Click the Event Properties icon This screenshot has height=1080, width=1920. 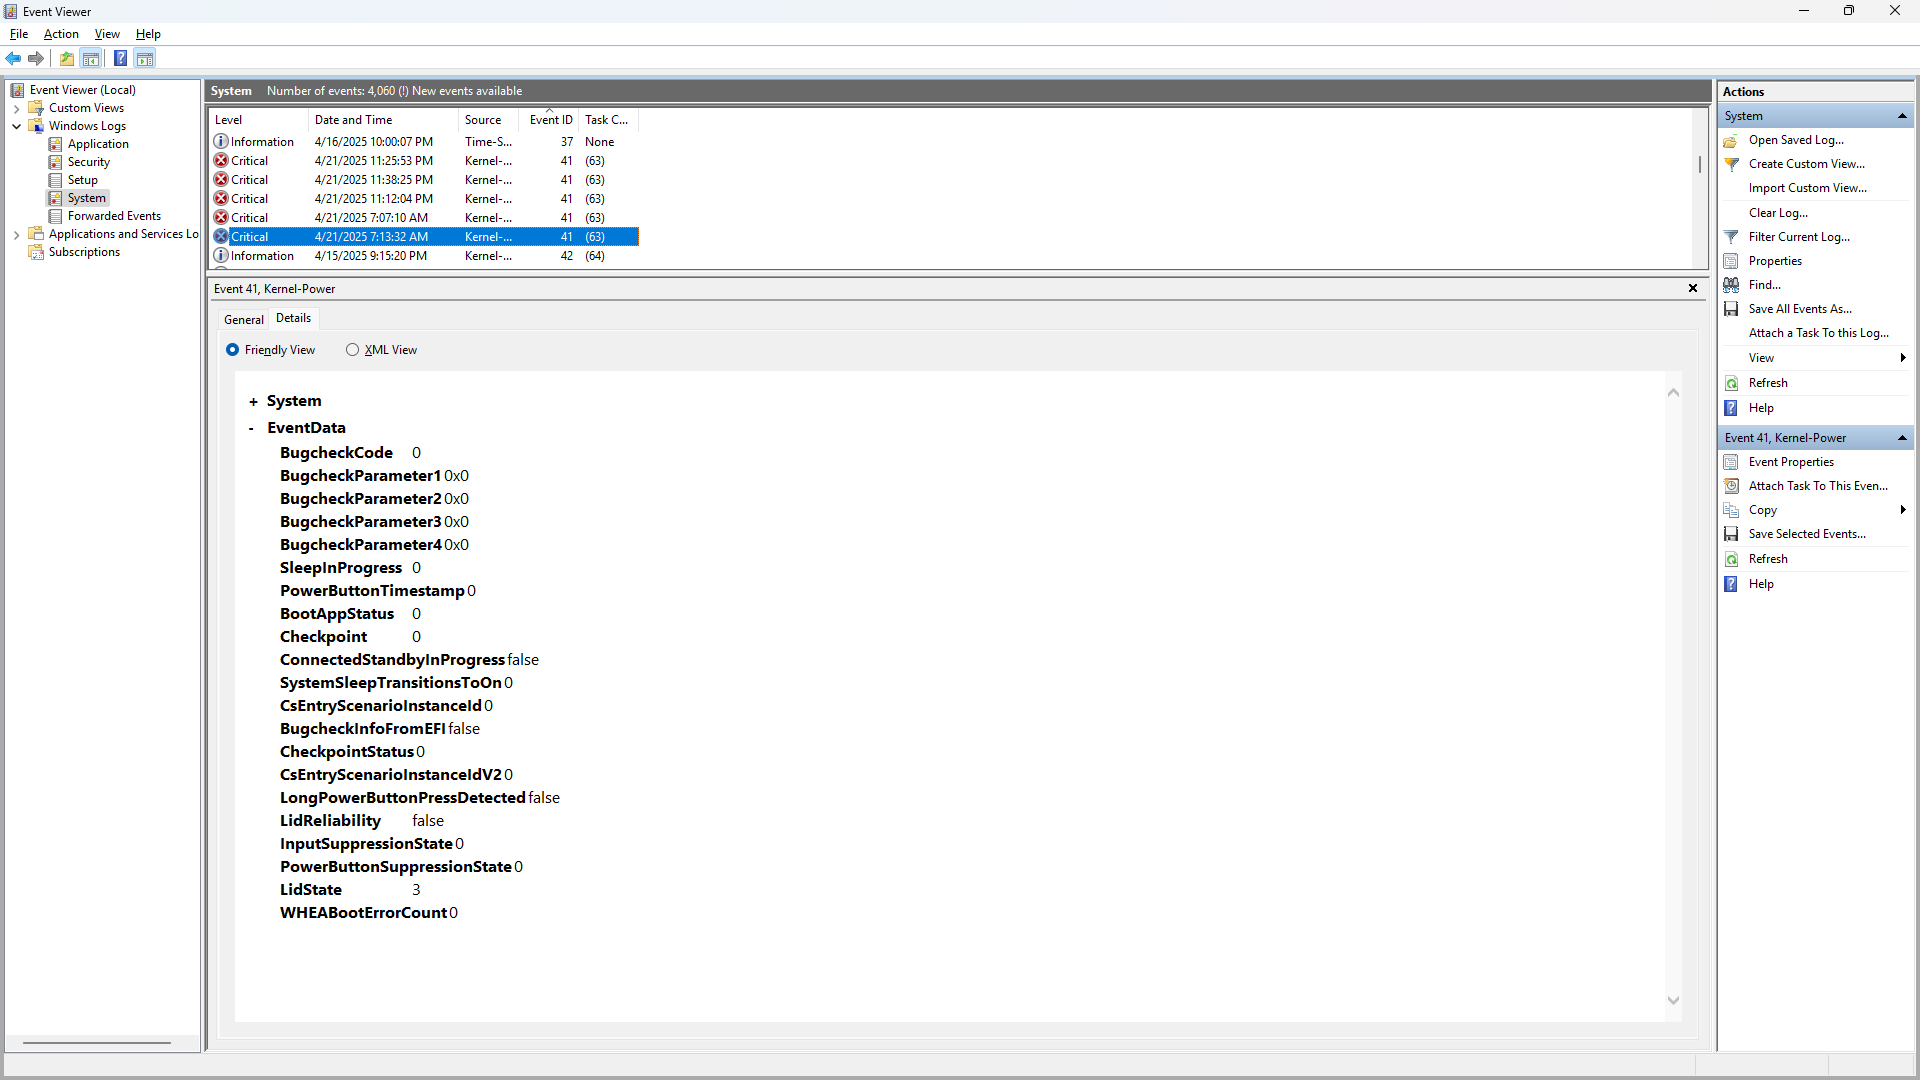tap(1731, 462)
